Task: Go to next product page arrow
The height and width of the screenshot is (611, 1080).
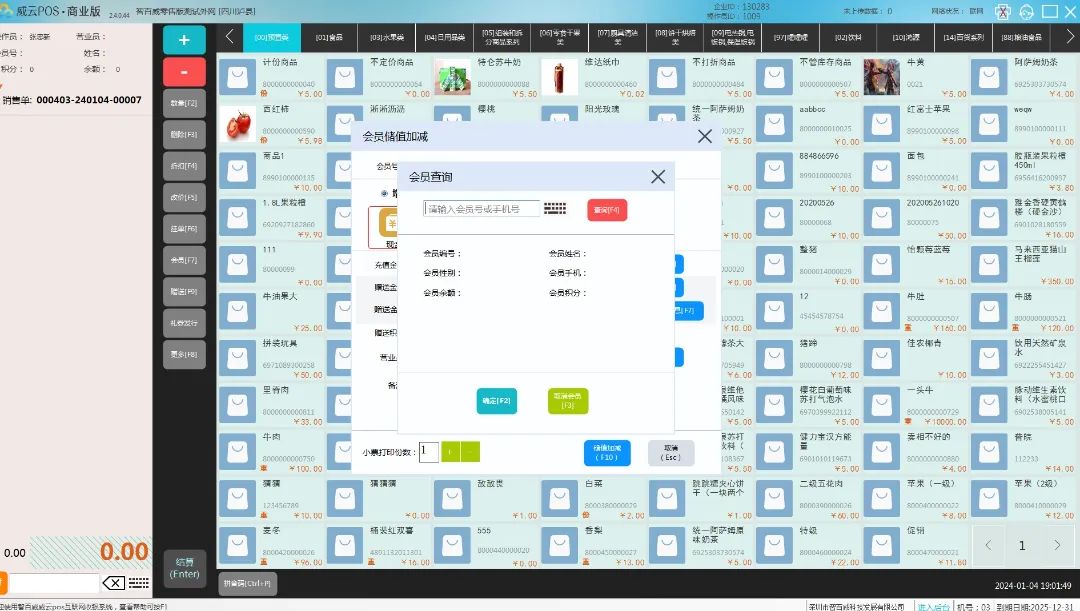Action: [x=1057, y=546]
